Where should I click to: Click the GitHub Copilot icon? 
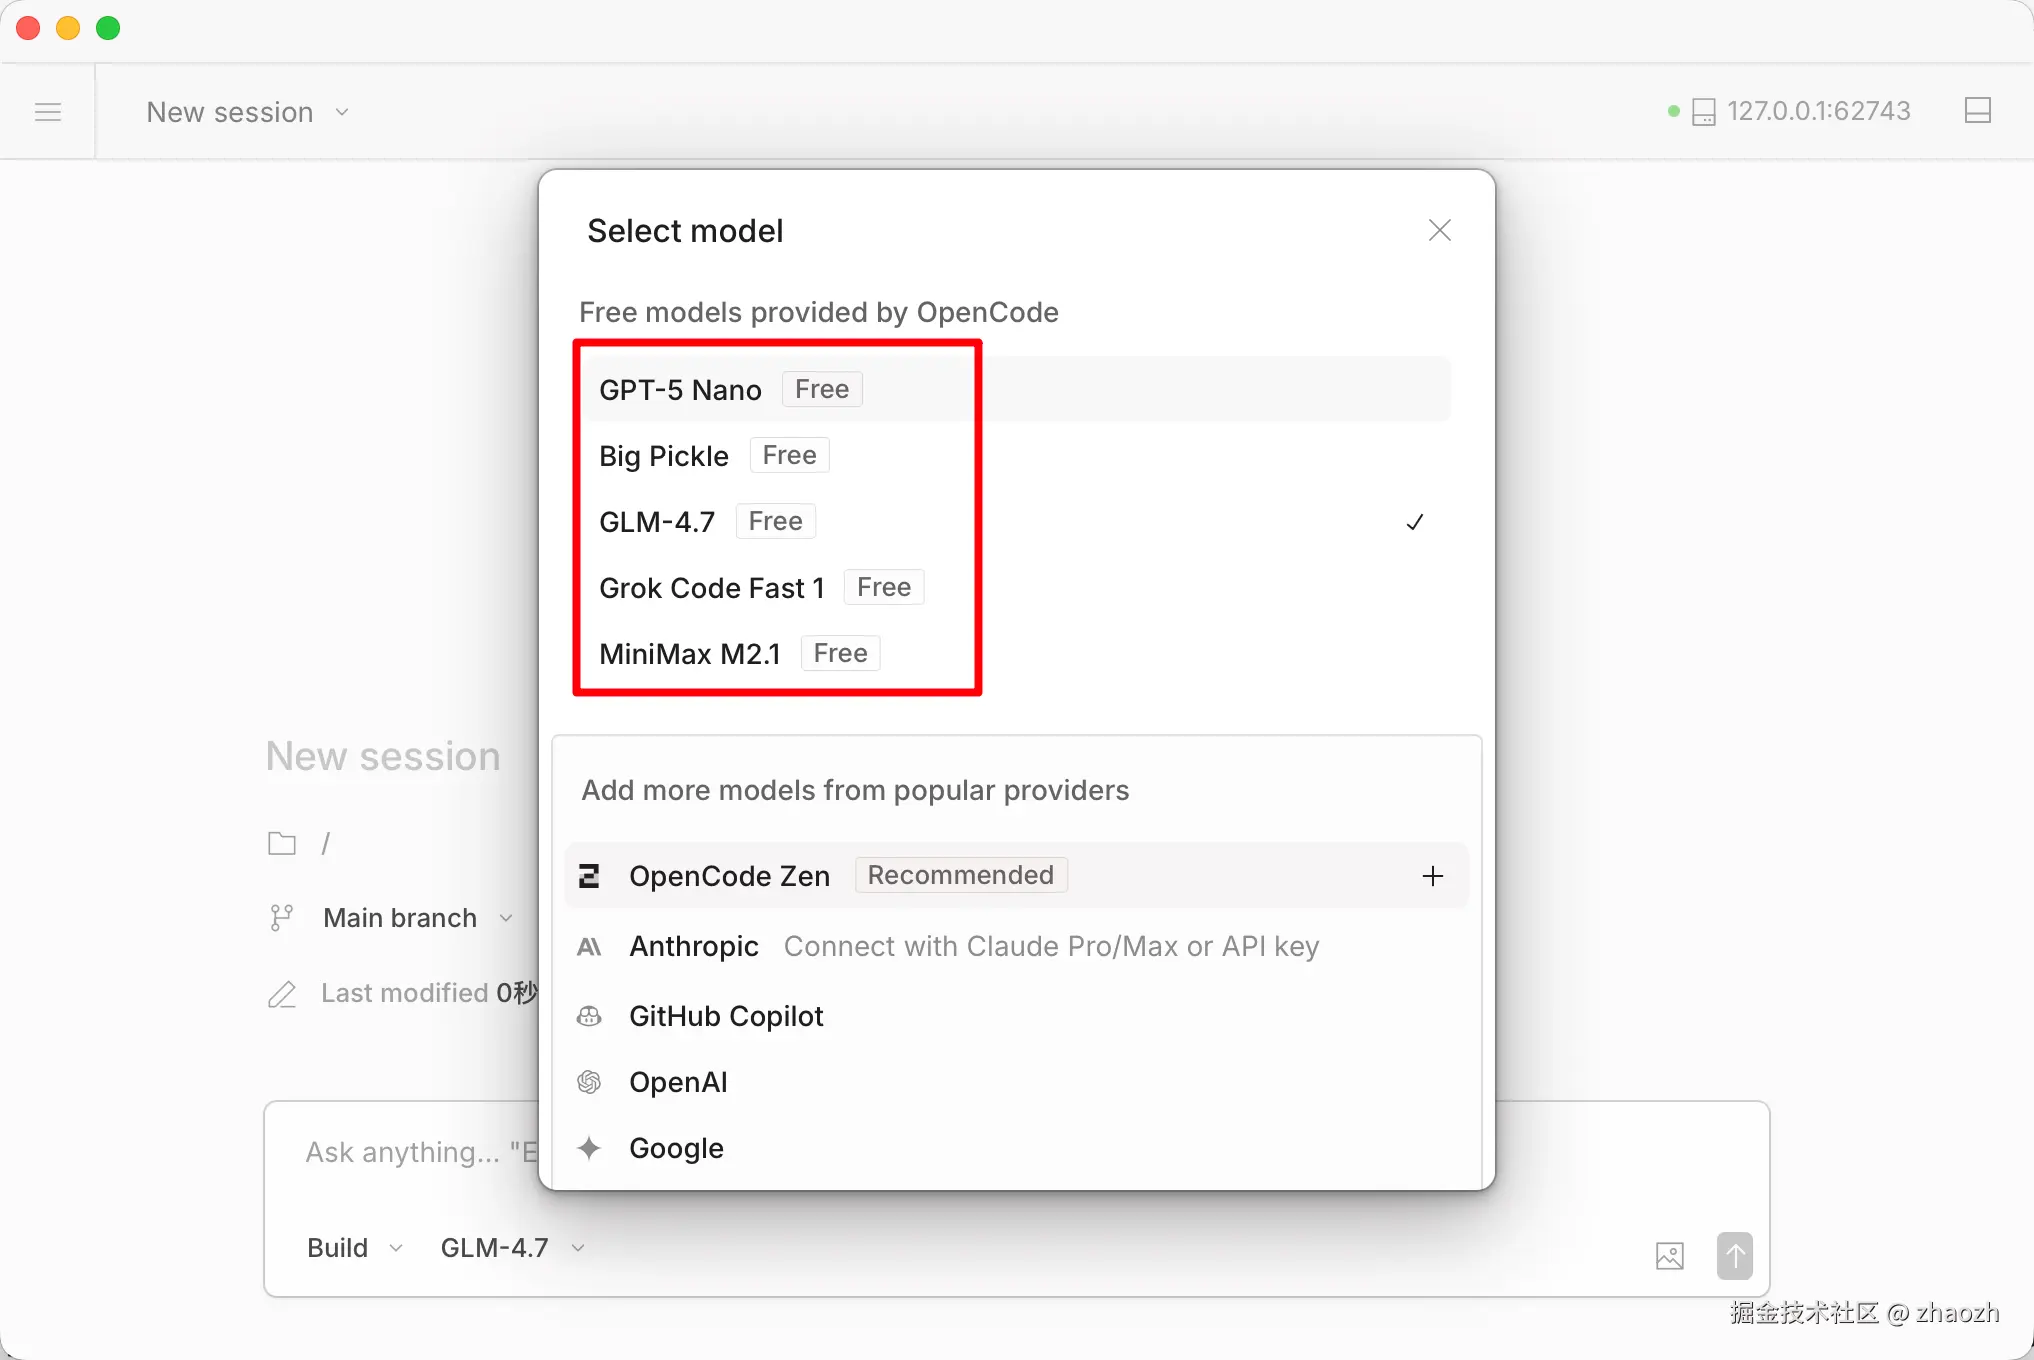pyautogui.click(x=589, y=1016)
